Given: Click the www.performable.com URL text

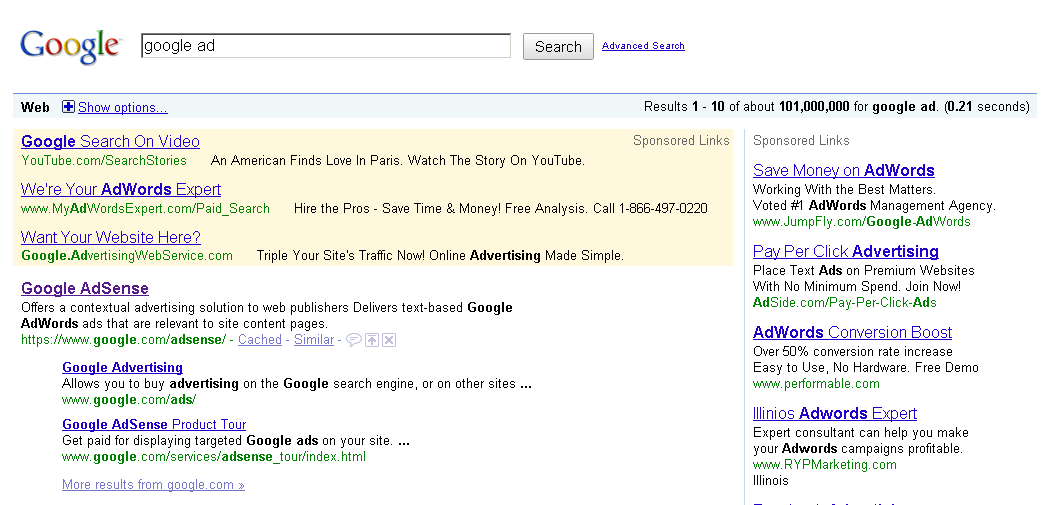Looking at the screenshot, I should [x=816, y=384].
